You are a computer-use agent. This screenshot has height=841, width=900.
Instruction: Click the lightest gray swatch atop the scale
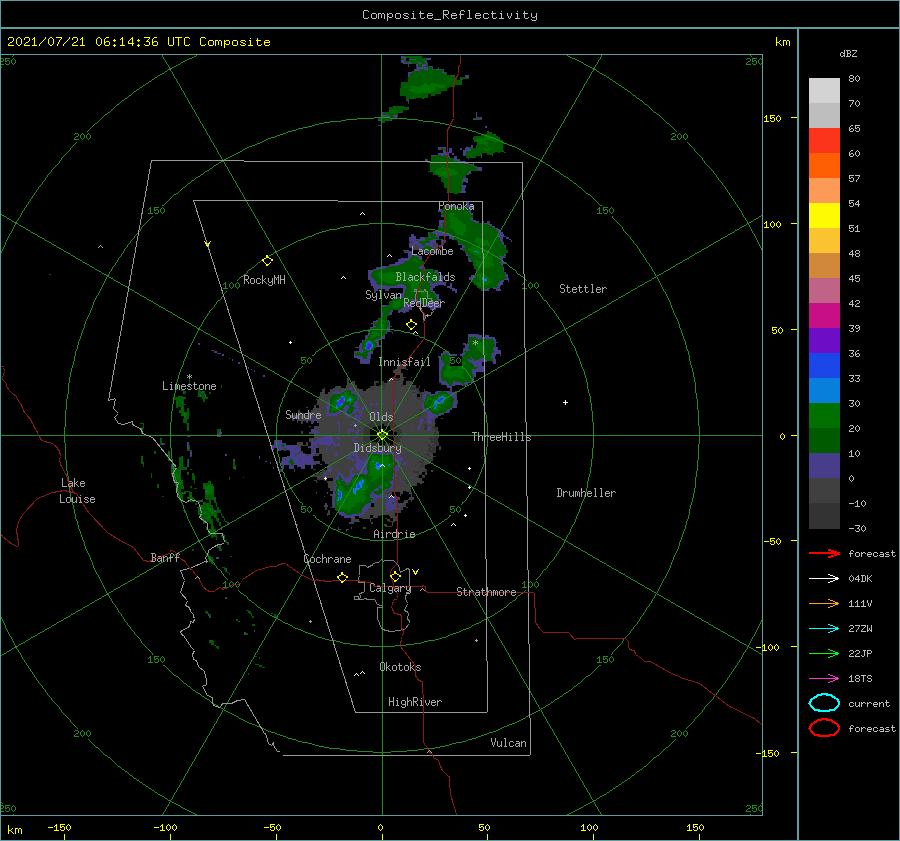(x=824, y=91)
